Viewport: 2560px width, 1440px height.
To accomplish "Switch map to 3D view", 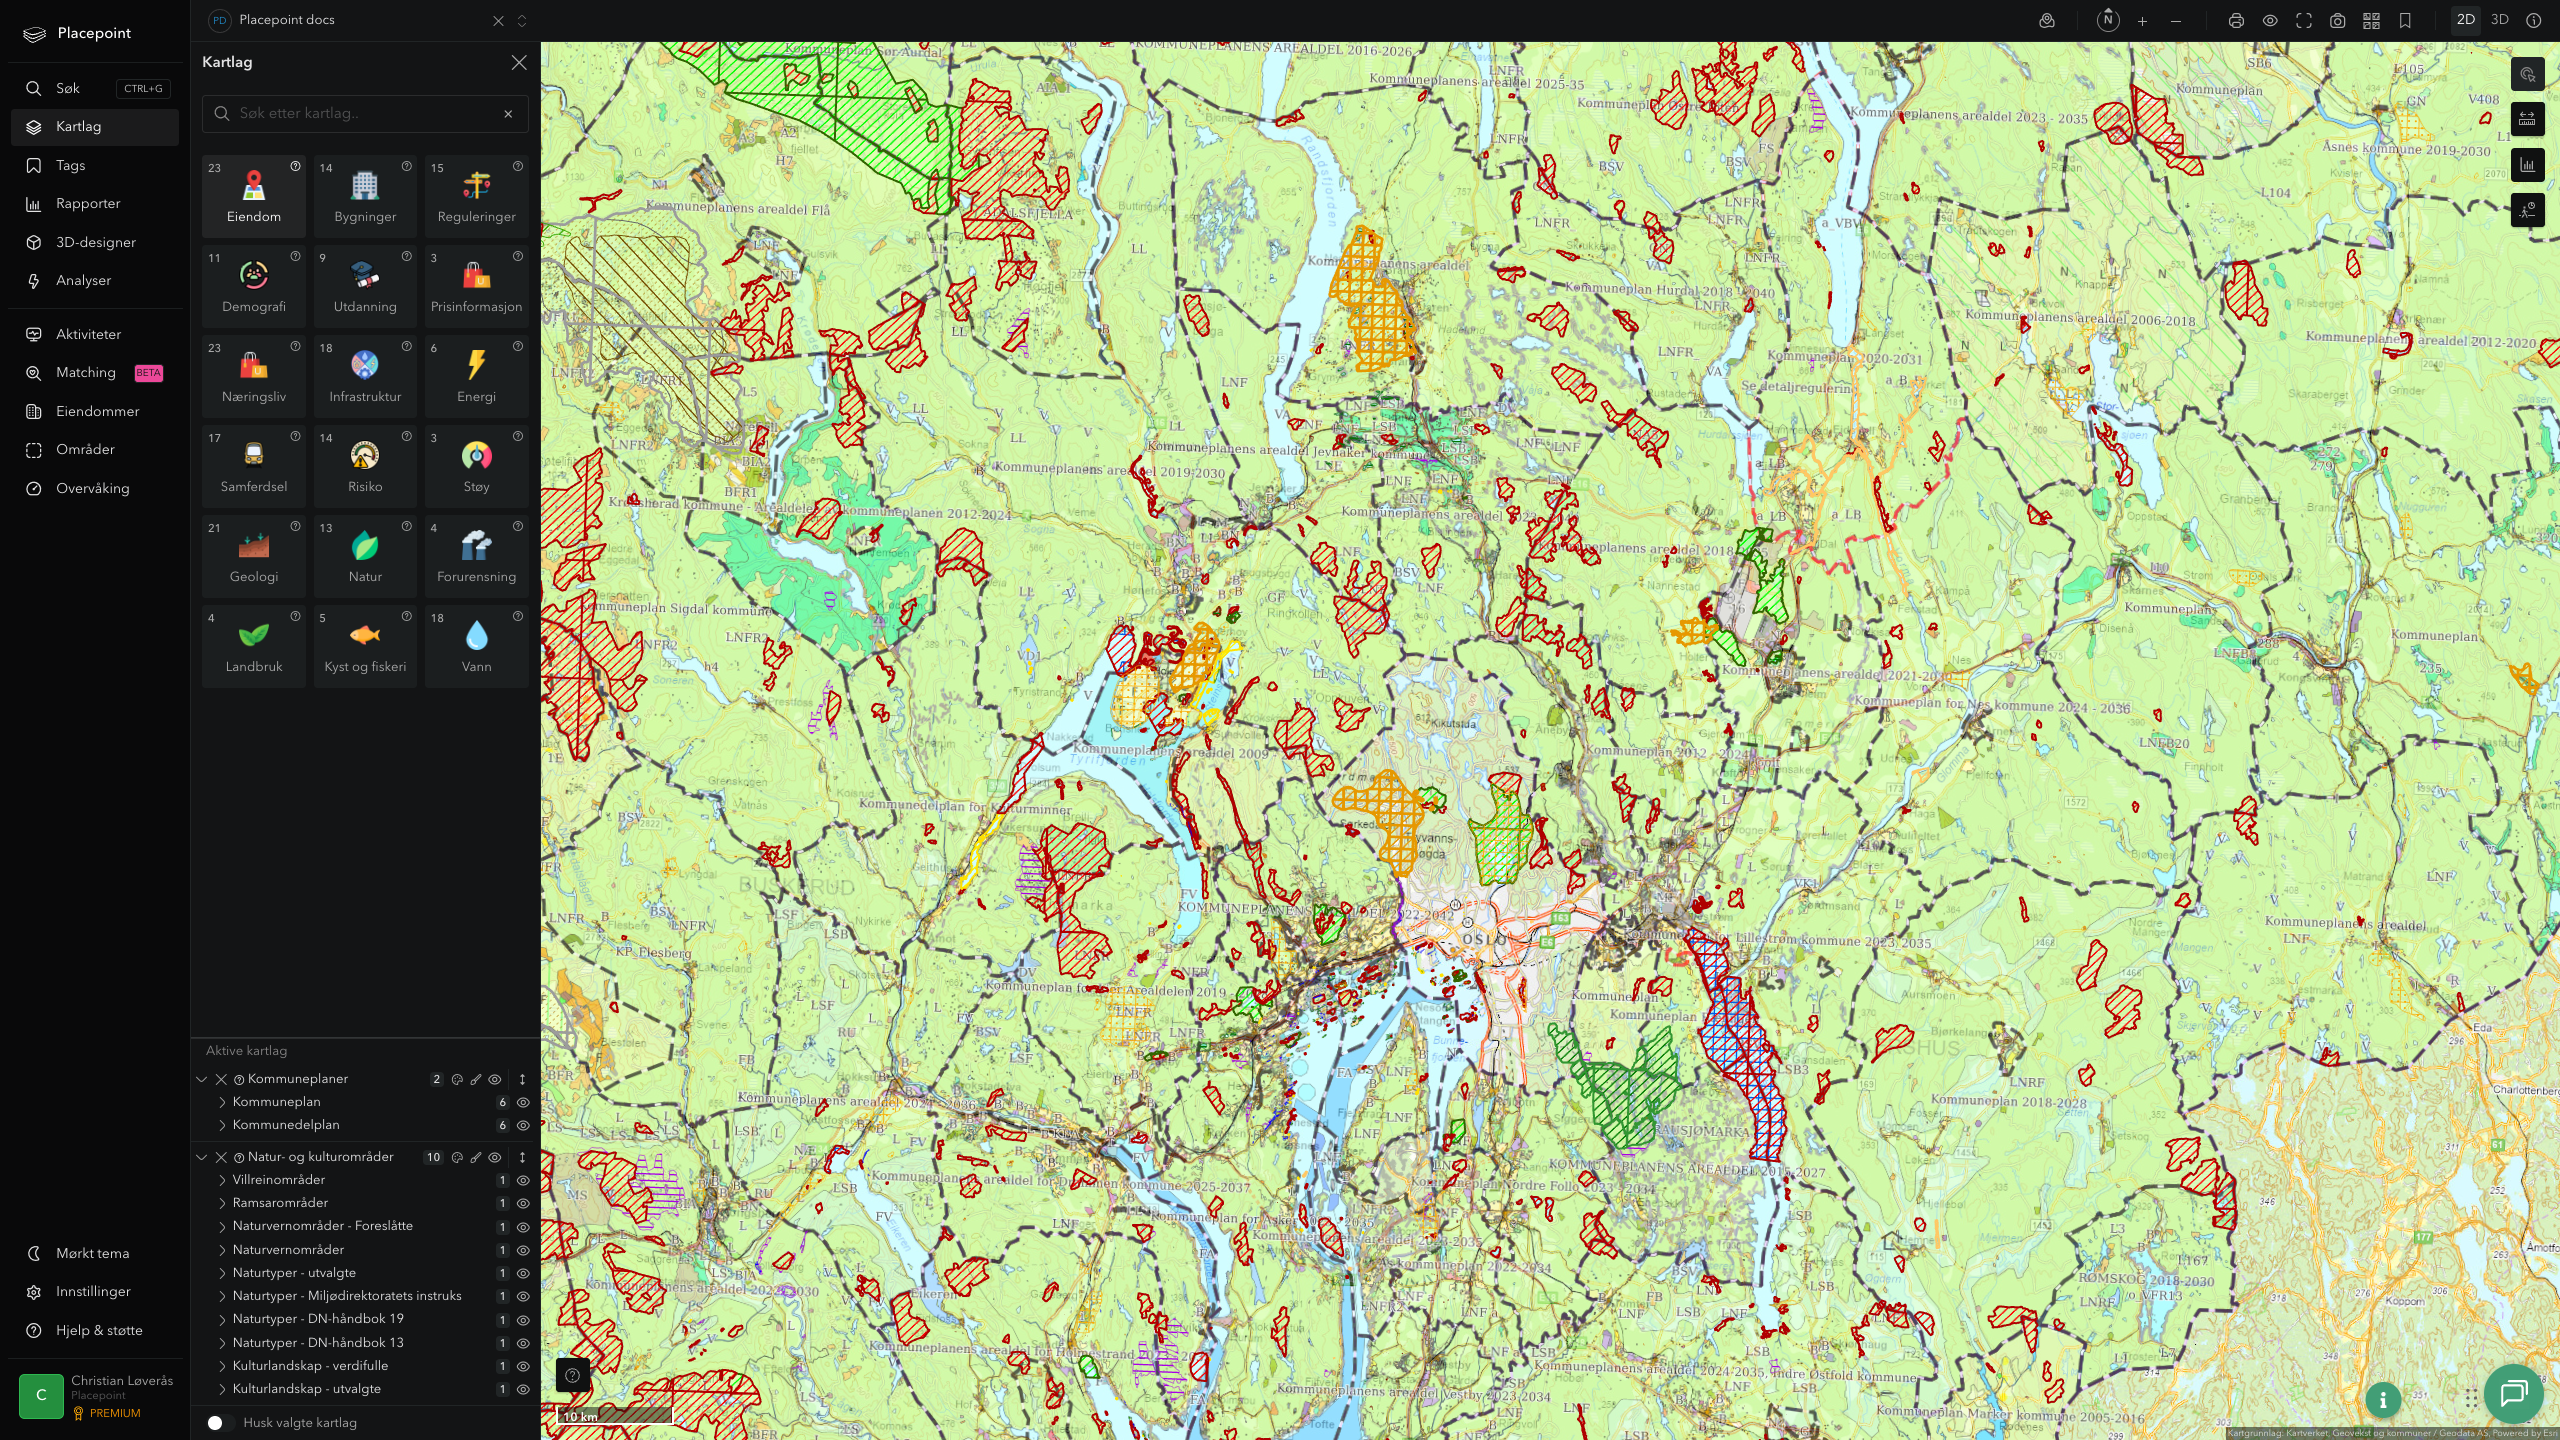I will pyautogui.click(x=2500, y=20).
